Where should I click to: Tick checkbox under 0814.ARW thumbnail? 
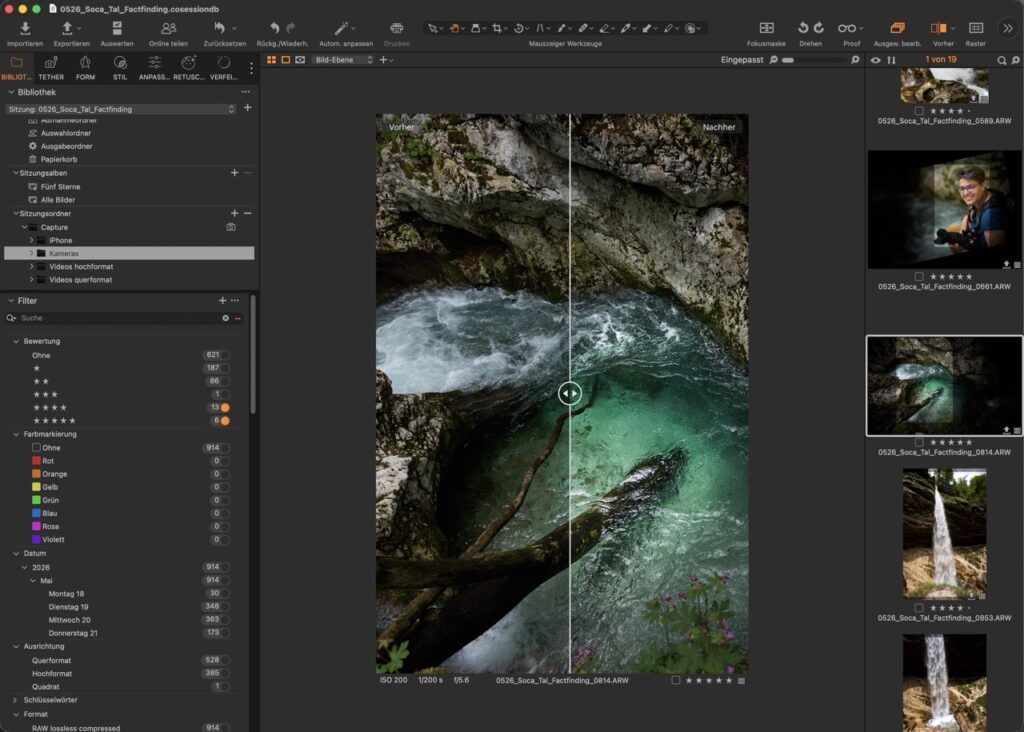(x=919, y=443)
